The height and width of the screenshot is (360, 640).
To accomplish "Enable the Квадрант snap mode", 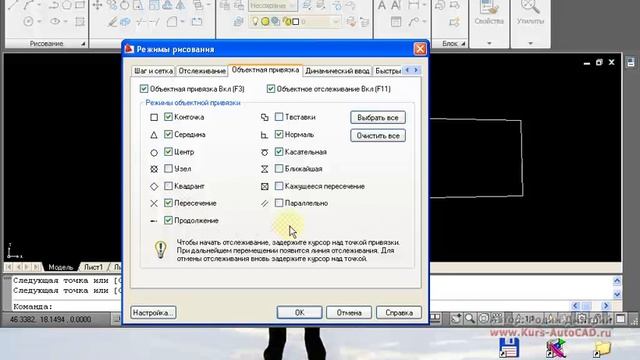I will (168, 186).
